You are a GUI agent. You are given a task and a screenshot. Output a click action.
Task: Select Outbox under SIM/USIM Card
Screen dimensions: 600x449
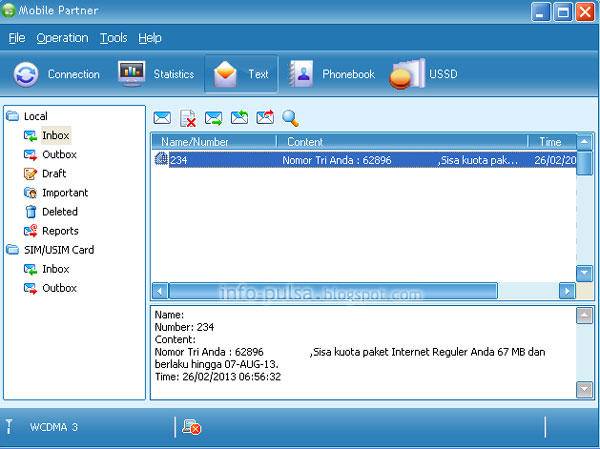59,288
